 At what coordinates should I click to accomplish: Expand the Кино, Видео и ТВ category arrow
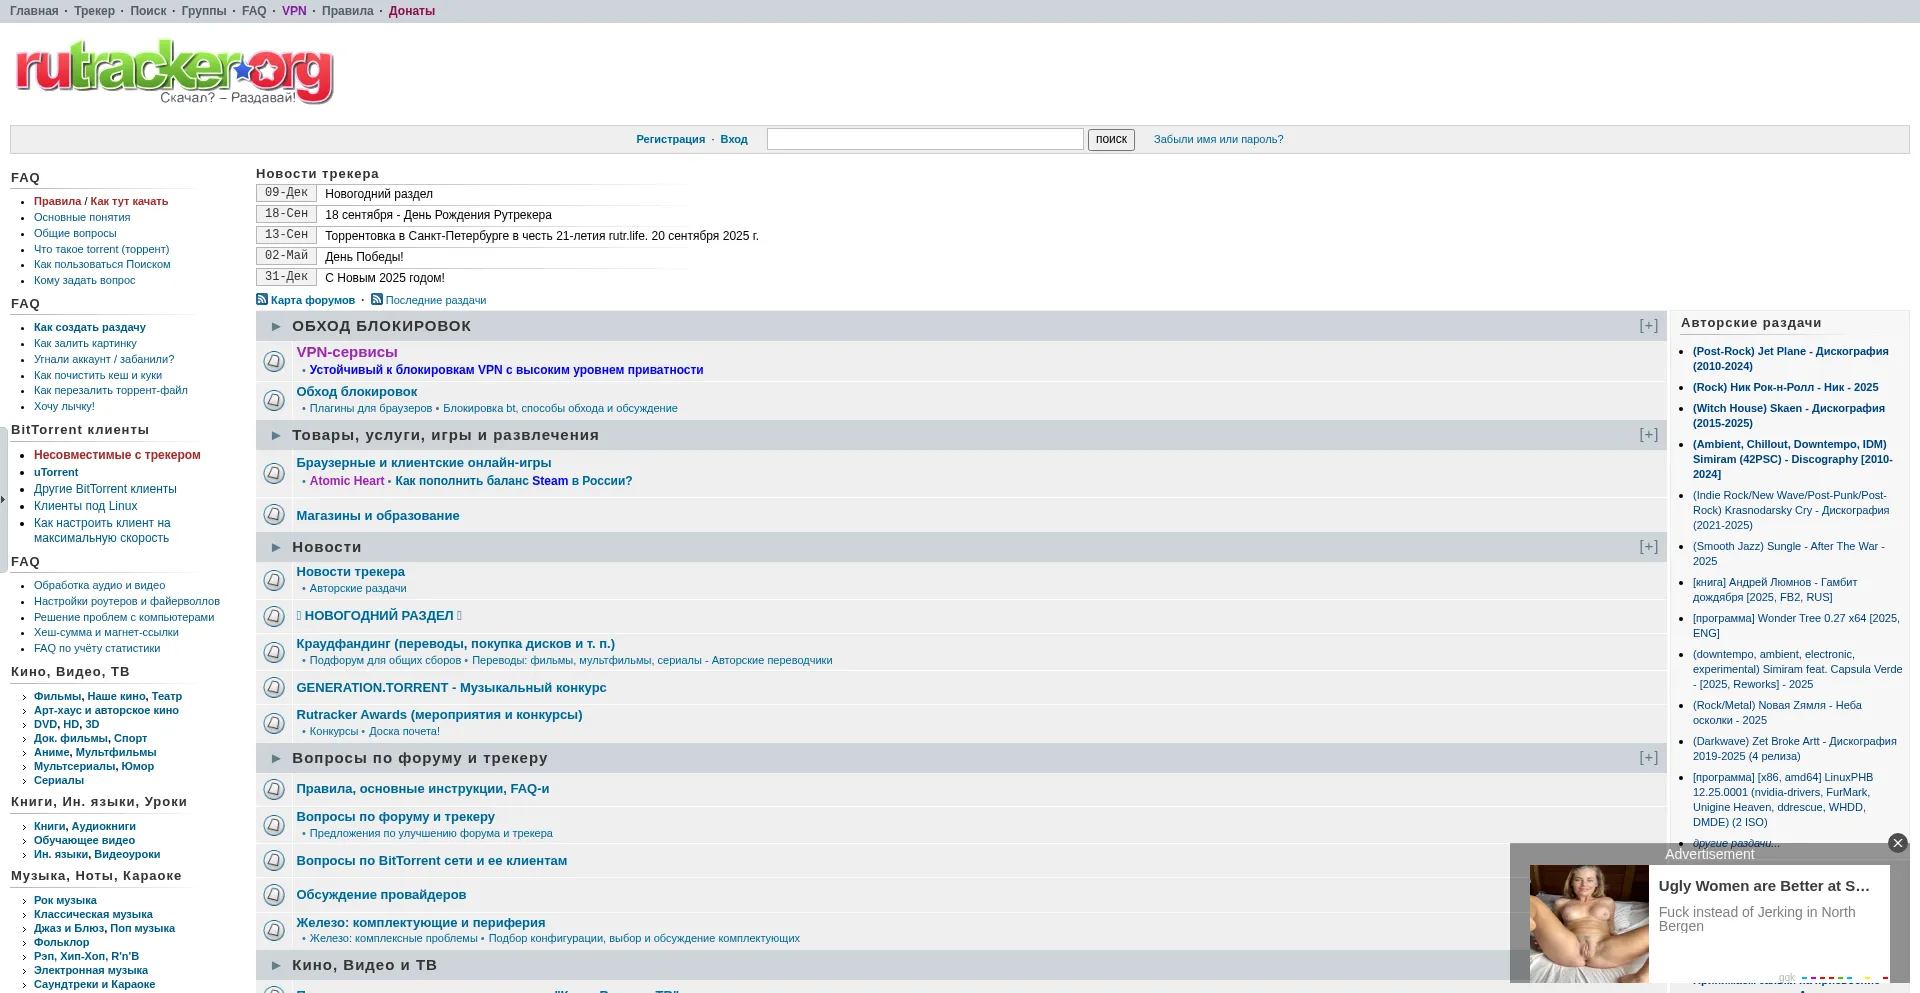coord(276,966)
